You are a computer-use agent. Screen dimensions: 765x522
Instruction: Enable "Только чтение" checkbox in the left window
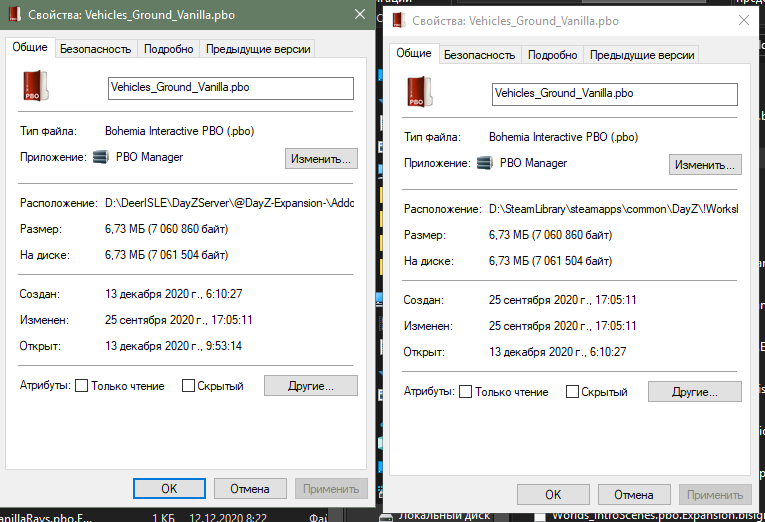coord(81,386)
